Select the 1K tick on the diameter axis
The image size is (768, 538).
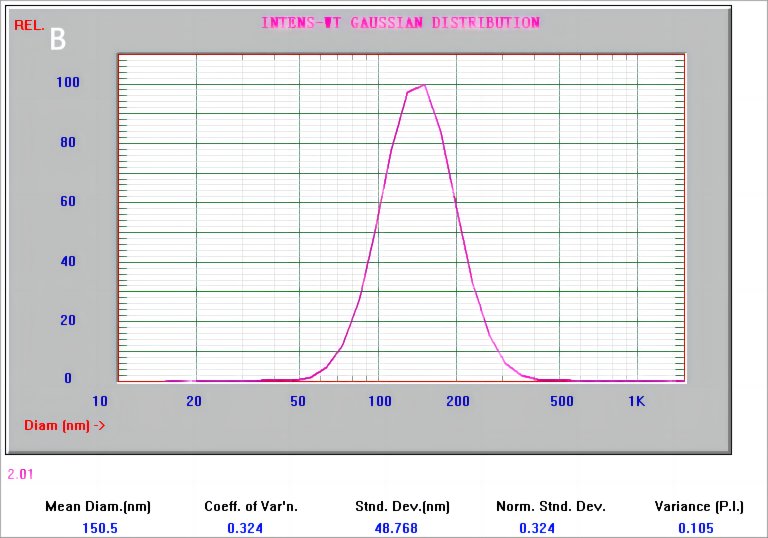tap(637, 401)
